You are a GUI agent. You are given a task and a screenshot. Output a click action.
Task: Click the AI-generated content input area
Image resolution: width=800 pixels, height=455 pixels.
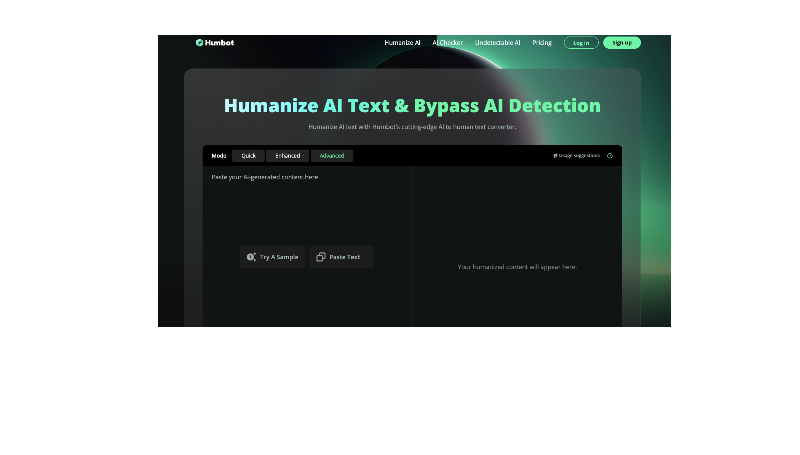click(x=308, y=246)
